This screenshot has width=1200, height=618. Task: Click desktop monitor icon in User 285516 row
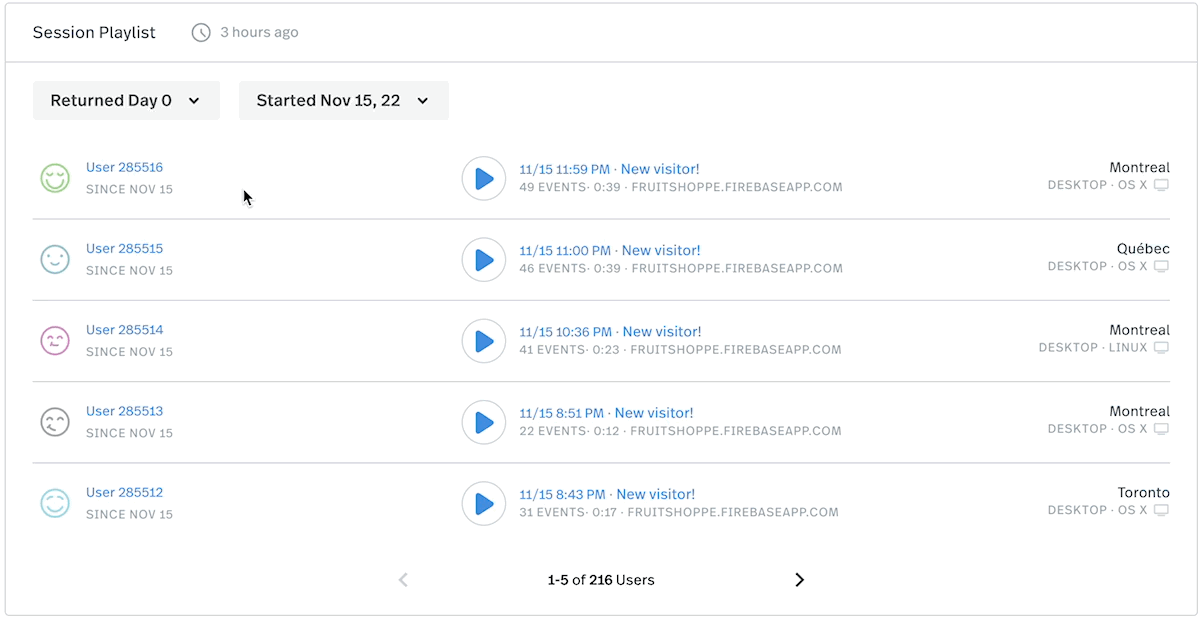[x=1161, y=186]
